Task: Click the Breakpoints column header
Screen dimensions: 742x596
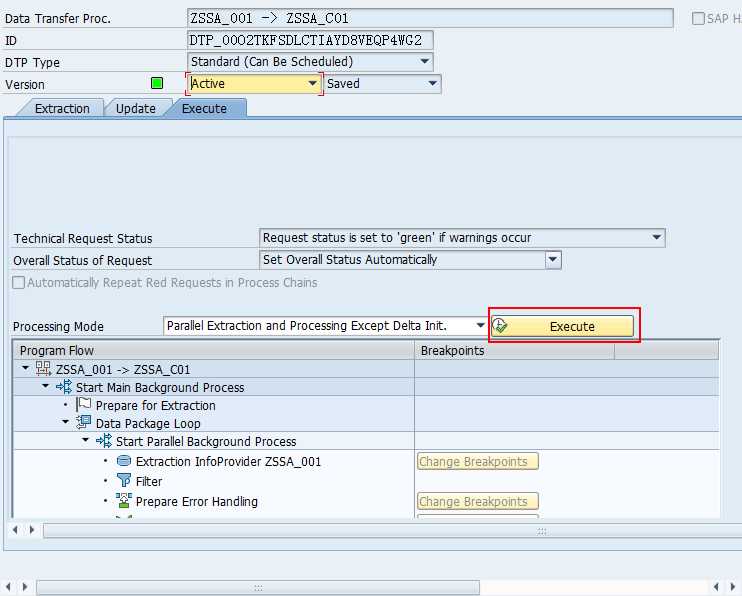Action: pos(514,351)
